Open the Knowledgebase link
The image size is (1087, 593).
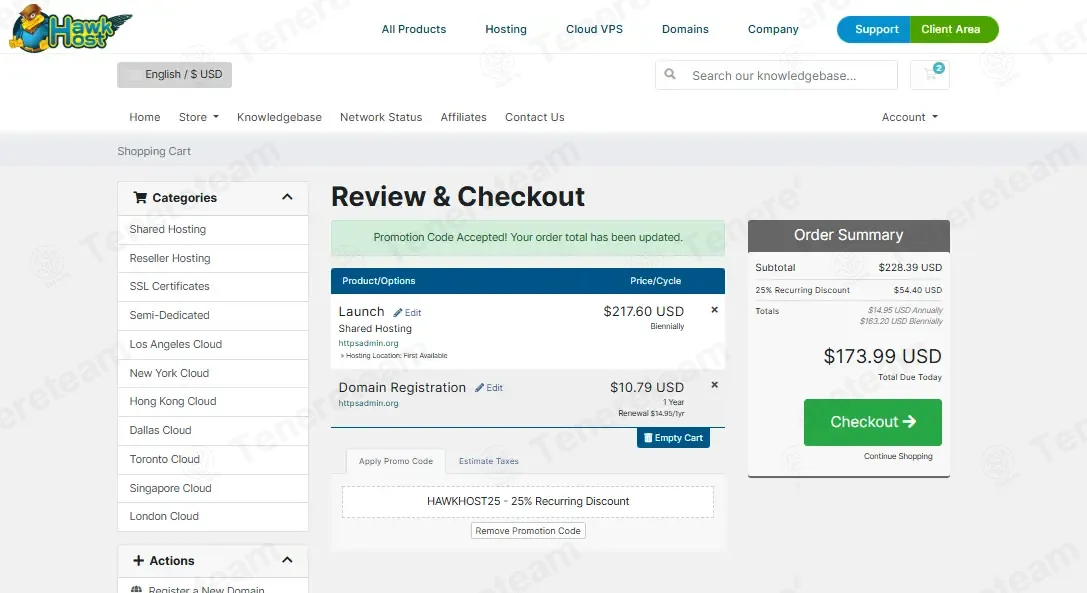coord(279,117)
